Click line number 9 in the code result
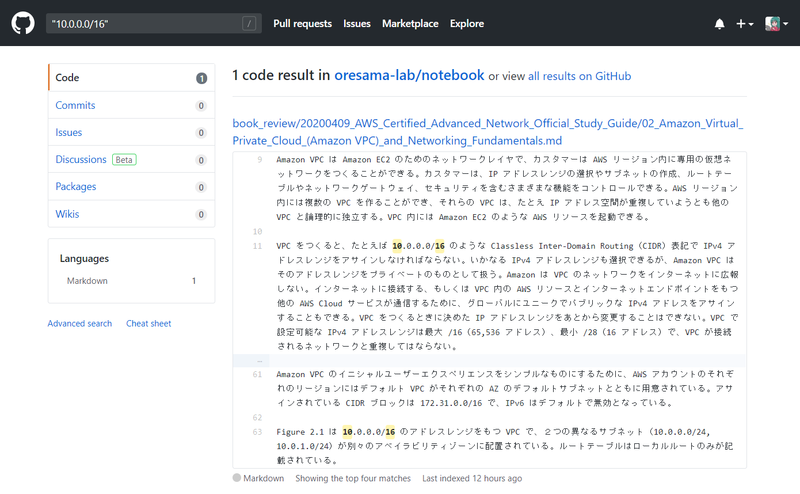Screen dimensions: 800x494 (259, 160)
